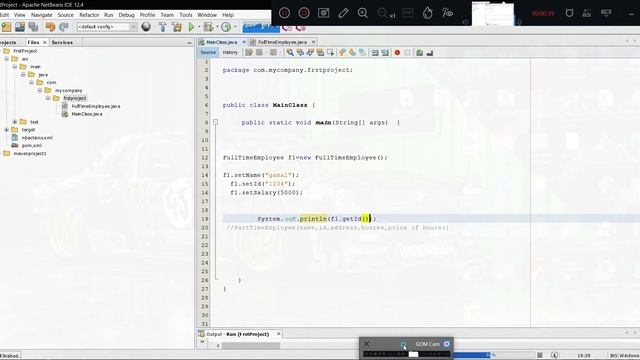Open the Source menu

[66, 15]
